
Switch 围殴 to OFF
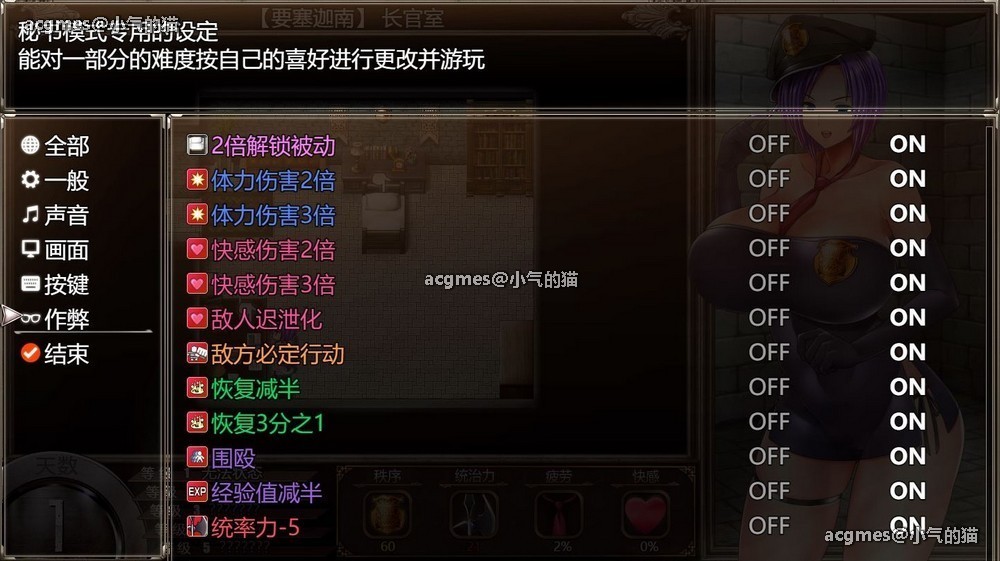pos(769,456)
